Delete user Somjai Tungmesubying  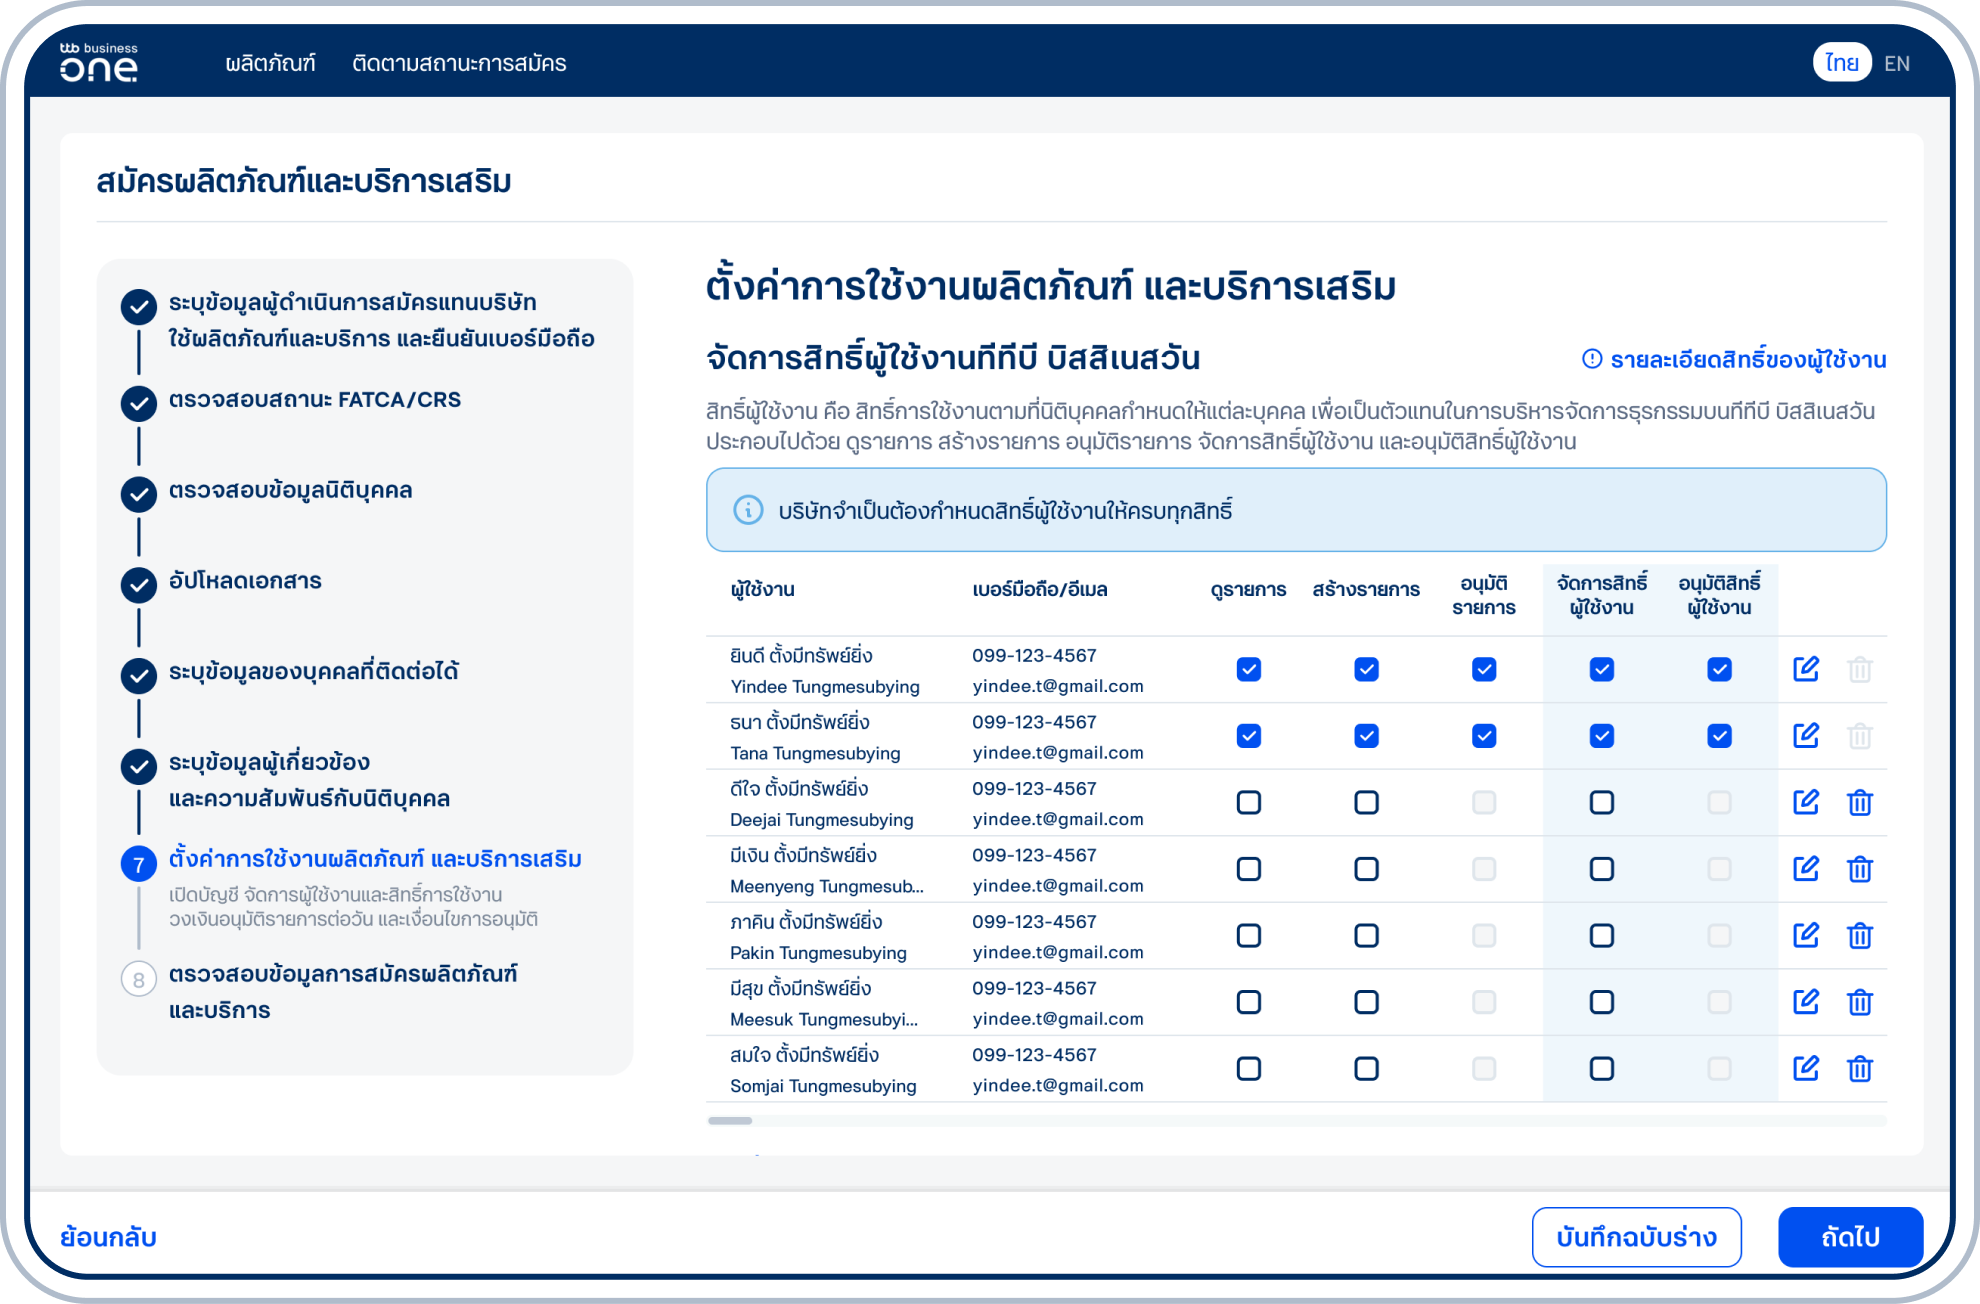pos(1860,1068)
